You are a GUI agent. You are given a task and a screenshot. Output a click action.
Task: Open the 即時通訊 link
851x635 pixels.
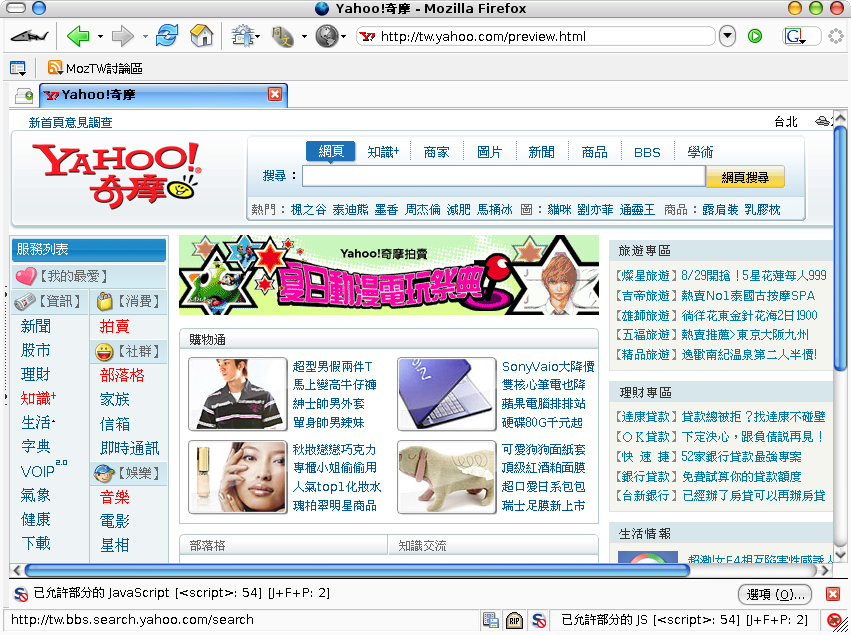(130, 448)
